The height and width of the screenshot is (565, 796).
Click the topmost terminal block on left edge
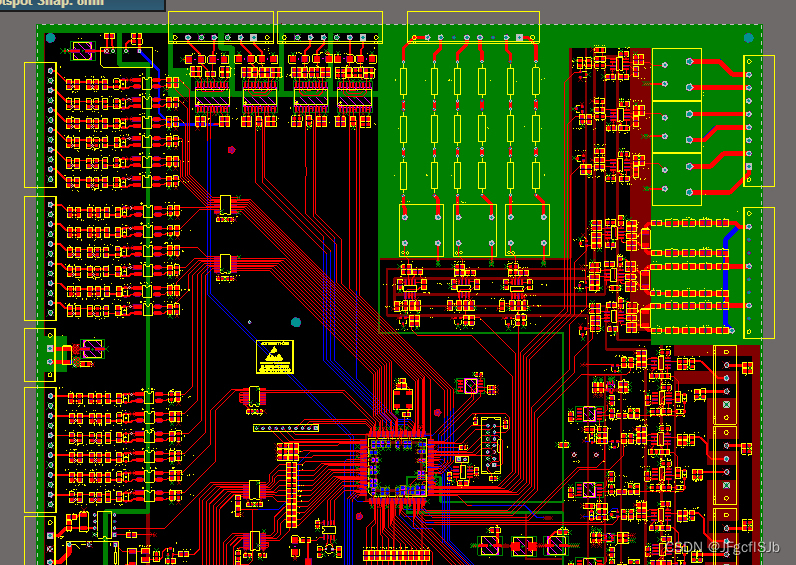tap(41, 125)
